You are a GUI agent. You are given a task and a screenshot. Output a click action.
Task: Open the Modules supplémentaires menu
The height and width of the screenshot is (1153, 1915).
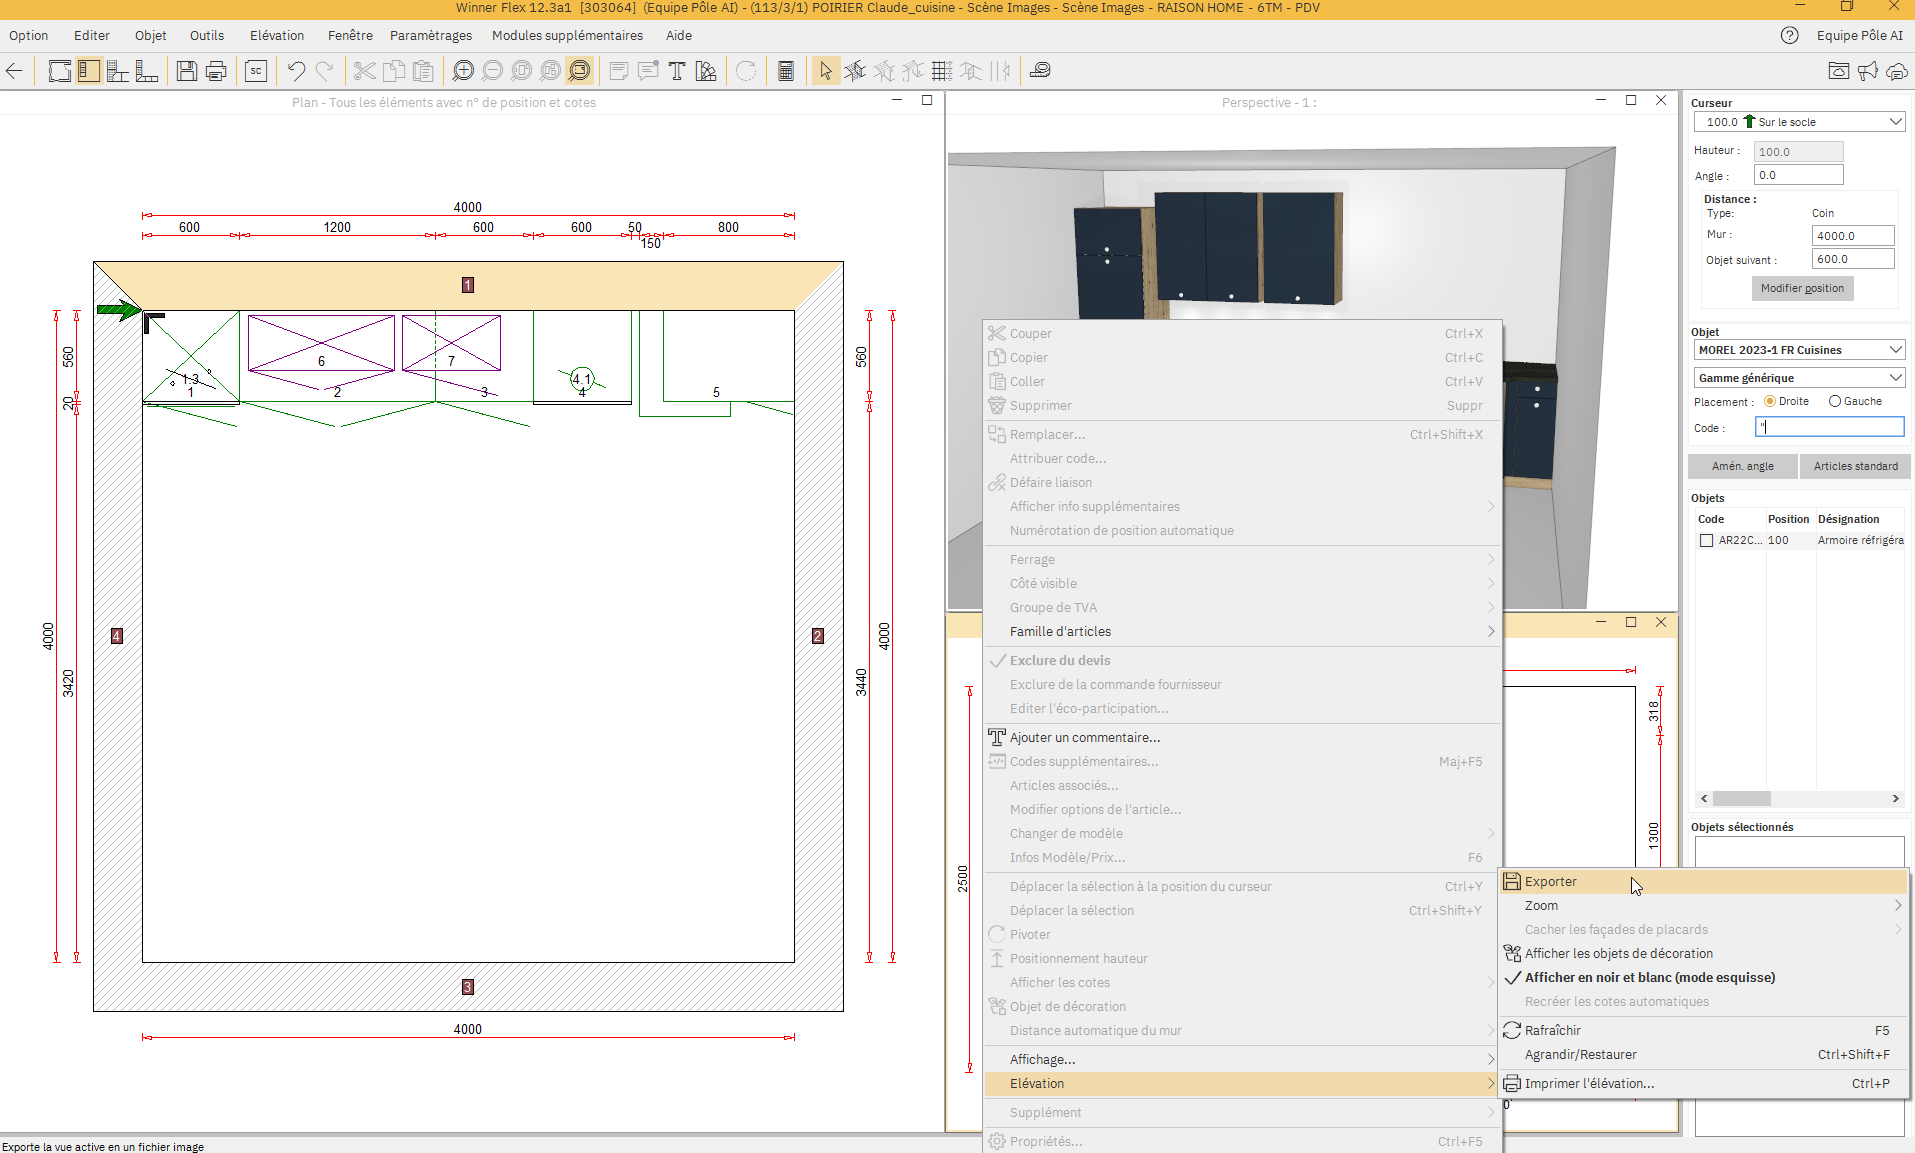567,35
